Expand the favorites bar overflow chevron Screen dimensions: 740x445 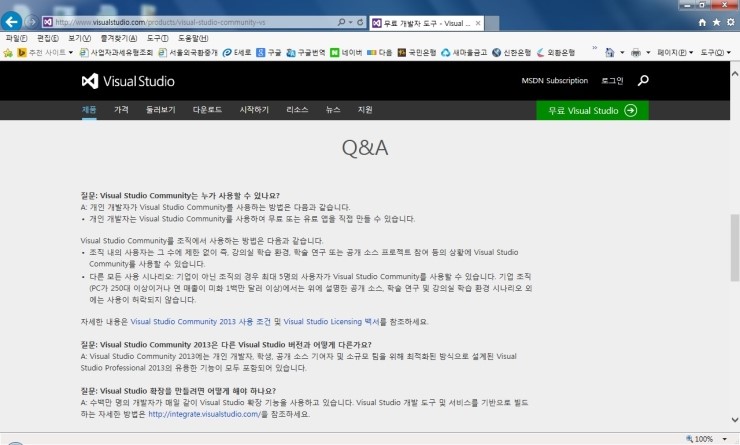tap(594, 48)
